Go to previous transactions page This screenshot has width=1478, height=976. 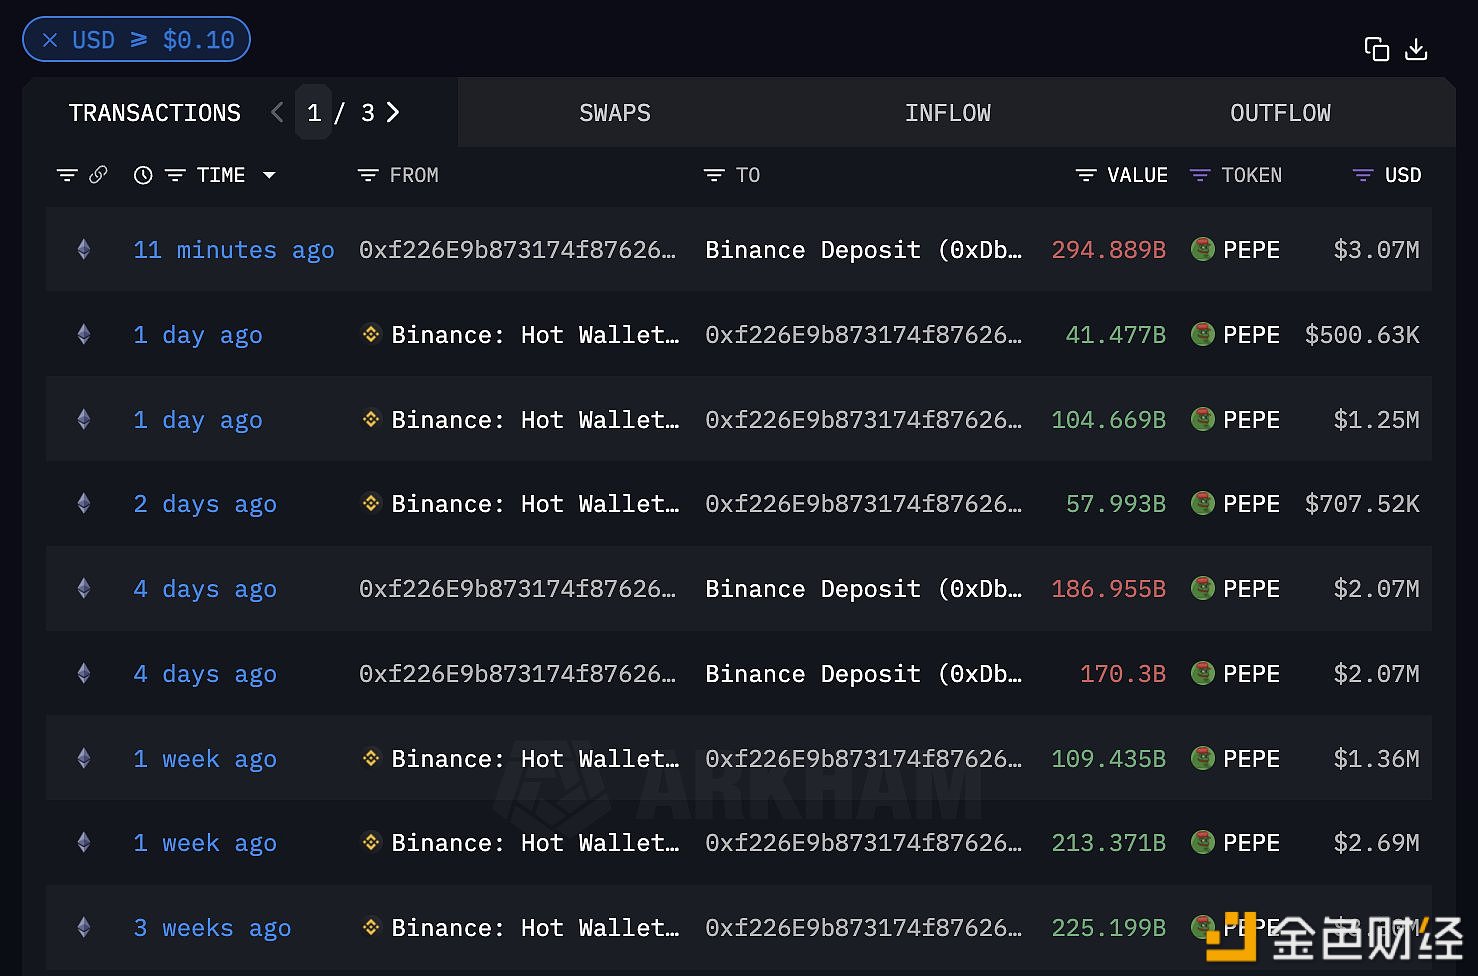pos(277,113)
